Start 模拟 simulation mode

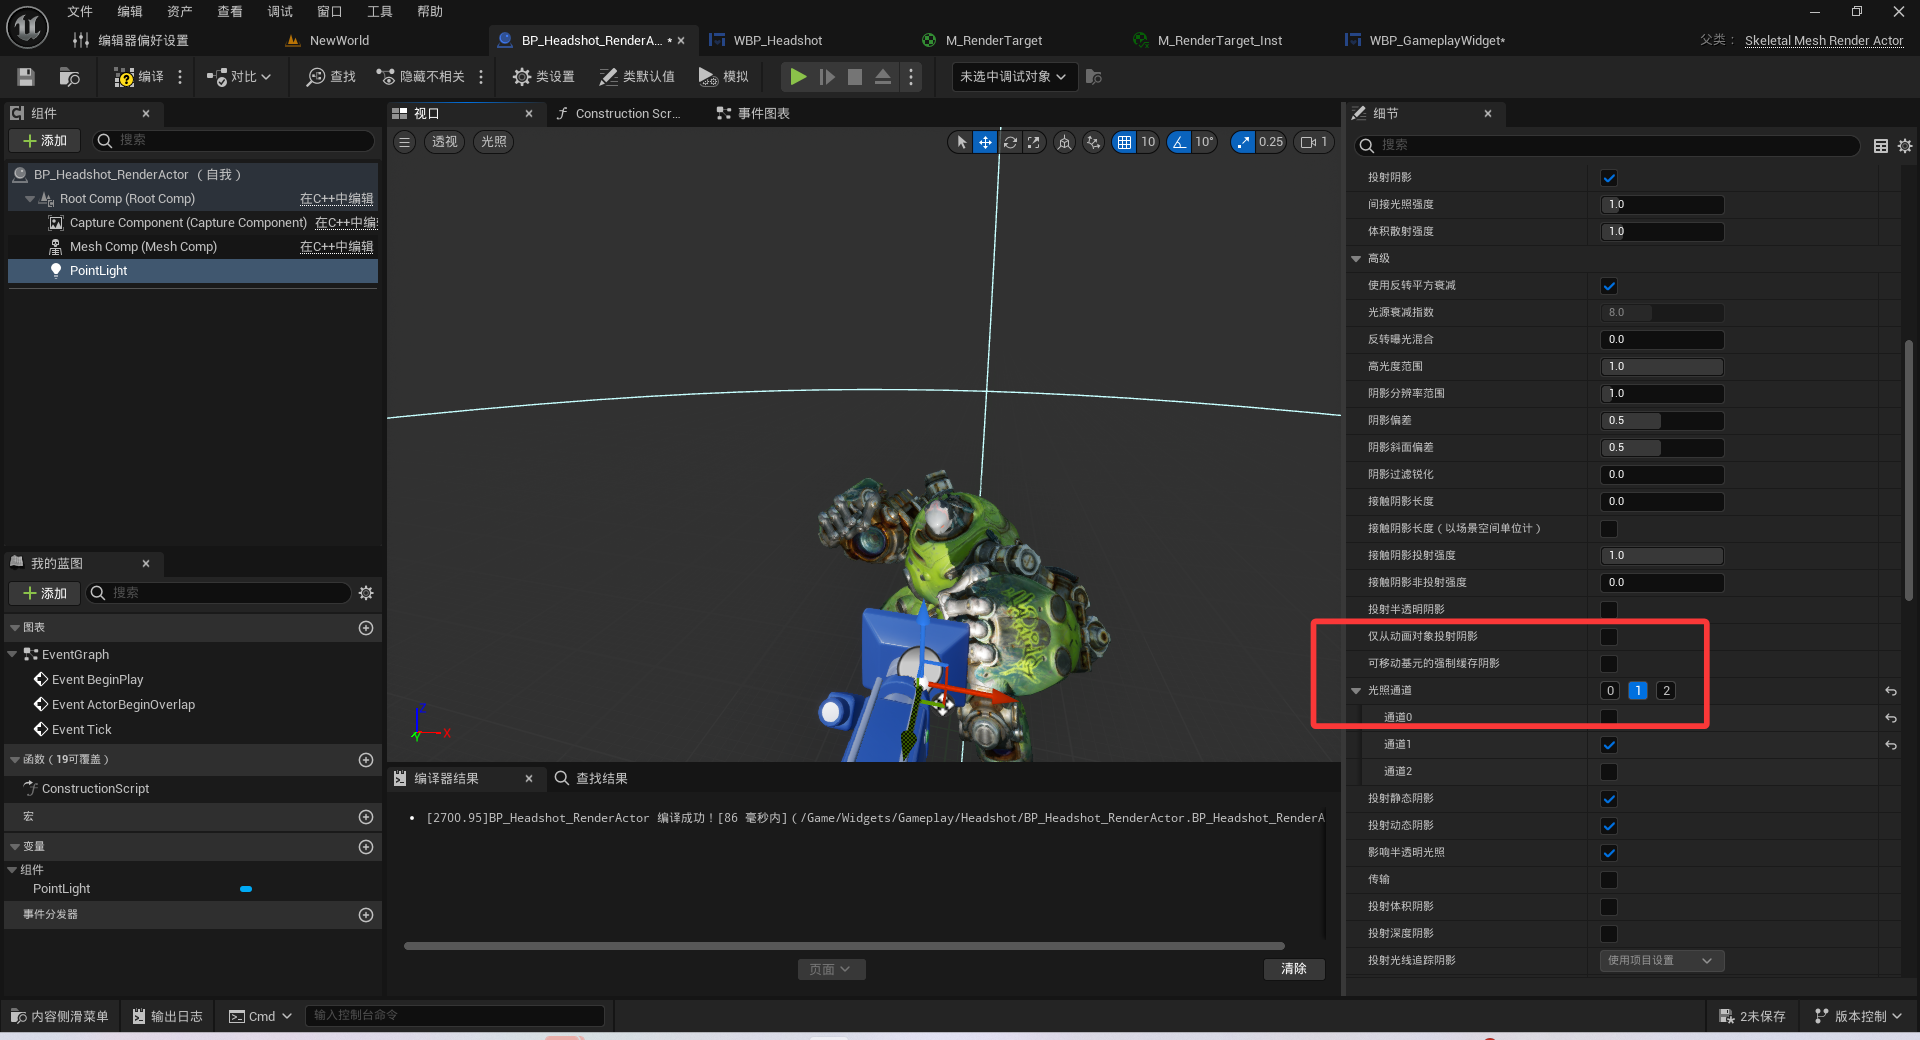pos(723,77)
